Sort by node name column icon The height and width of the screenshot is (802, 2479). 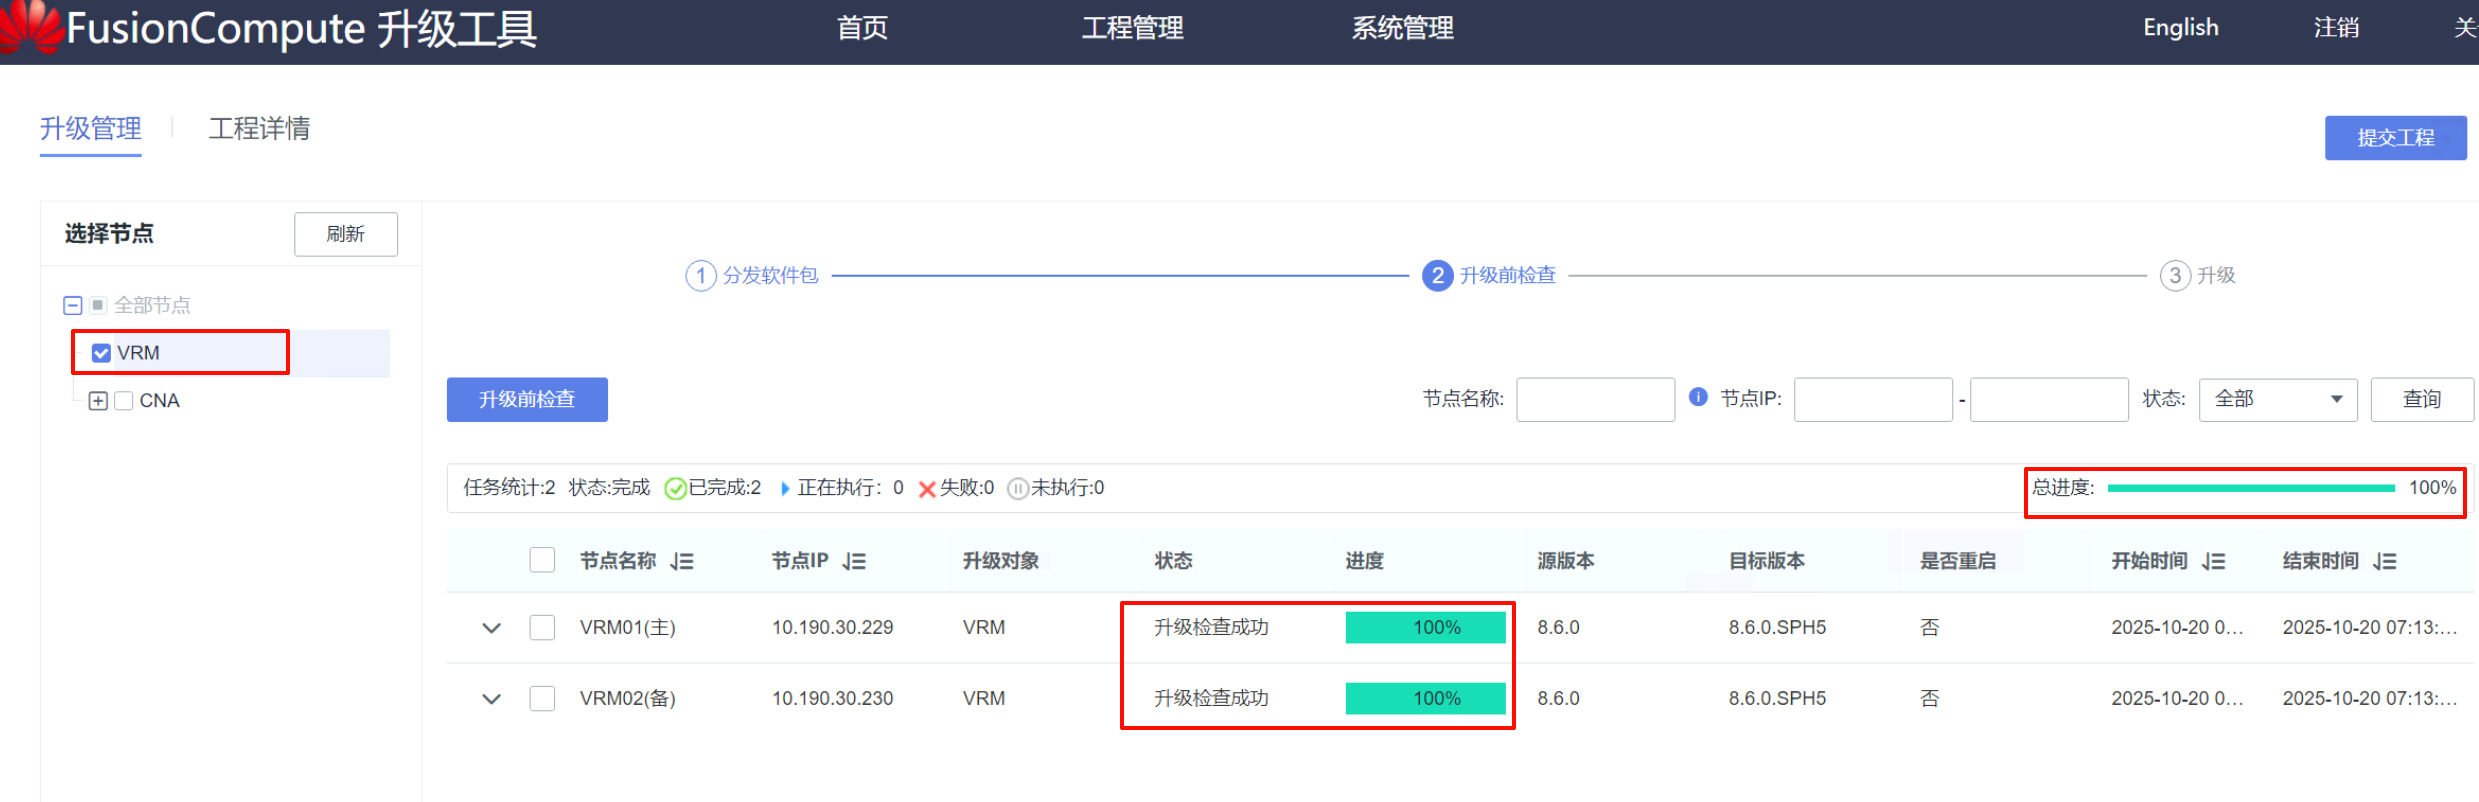682,561
